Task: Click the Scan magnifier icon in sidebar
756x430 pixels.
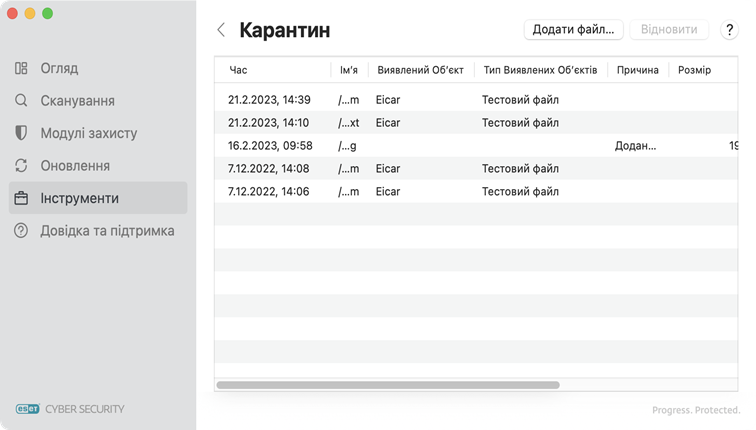Action: click(x=21, y=100)
